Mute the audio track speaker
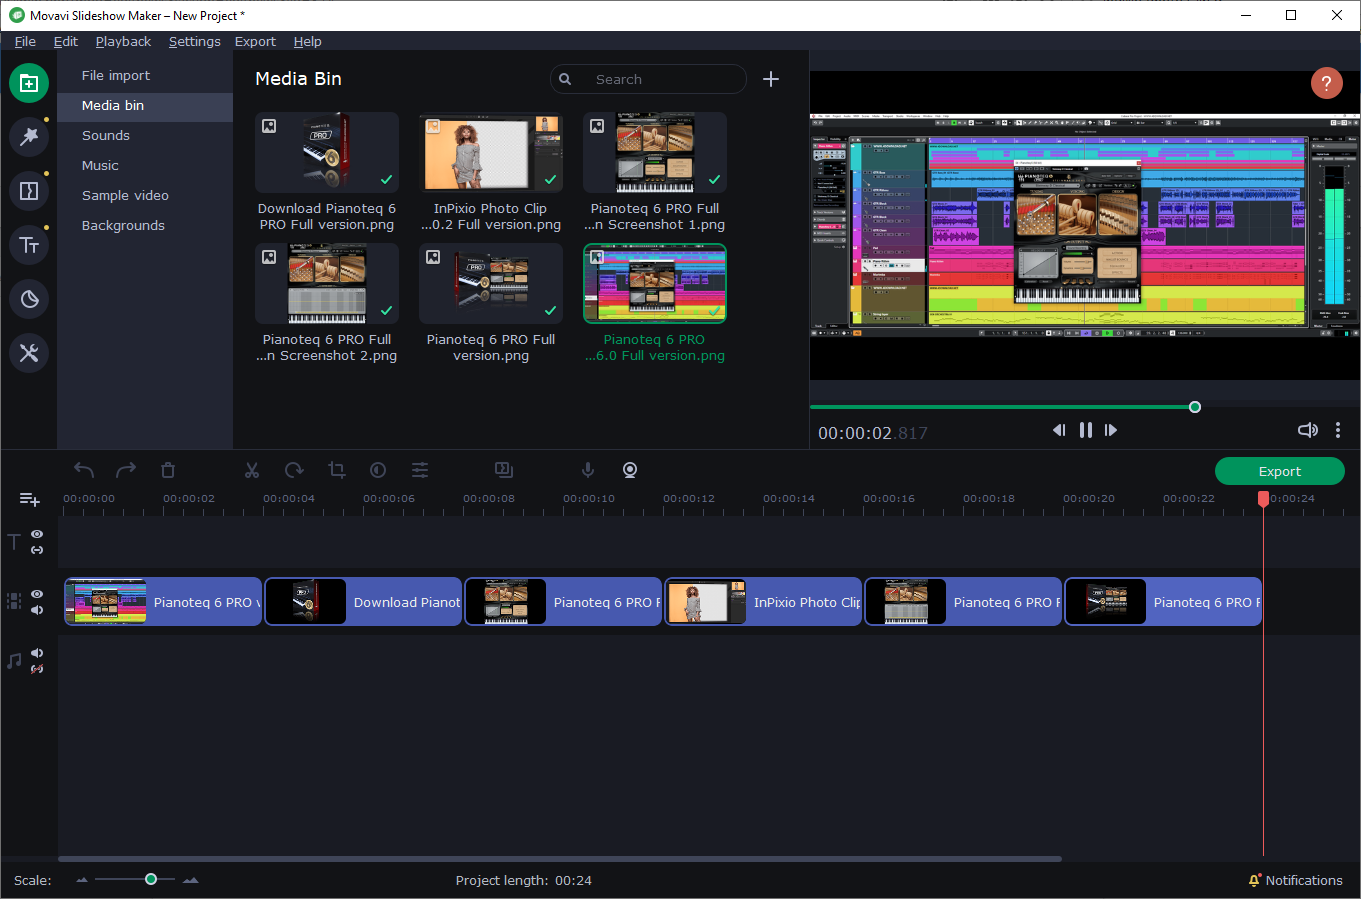1361x899 pixels. pyautogui.click(x=37, y=653)
